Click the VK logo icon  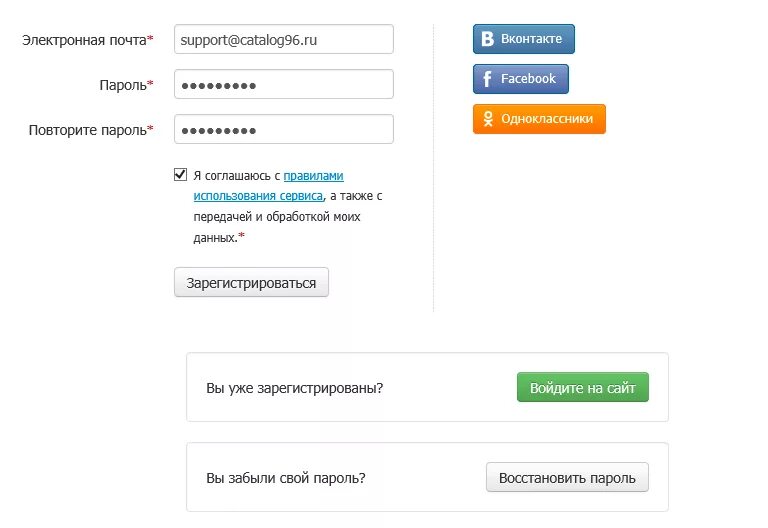pyautogui.click(x=487, y=39)
